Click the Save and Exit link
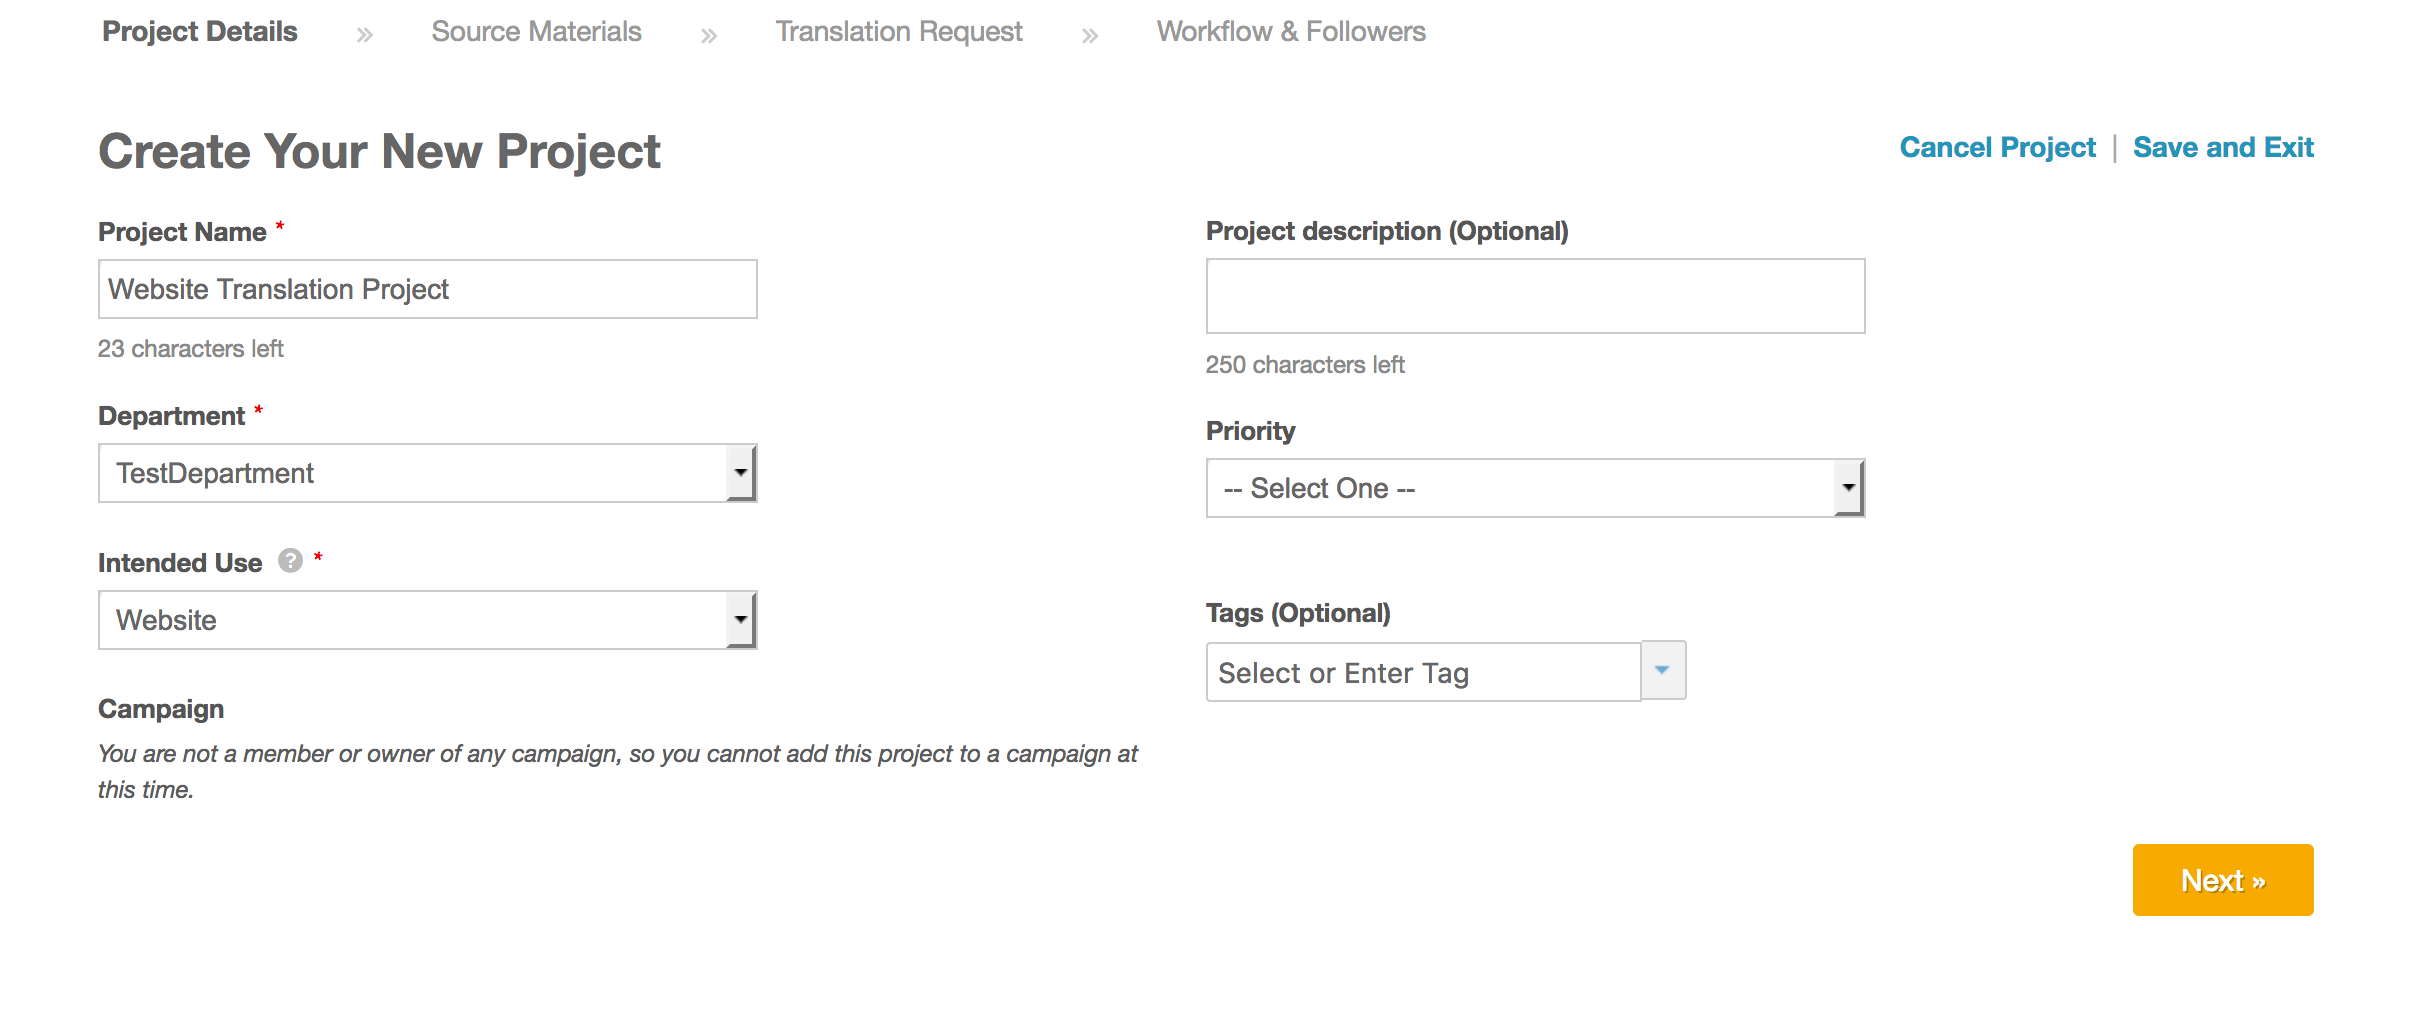Image resolution: width=2423 pixels, height=1024 pixels. (2223, 148)
